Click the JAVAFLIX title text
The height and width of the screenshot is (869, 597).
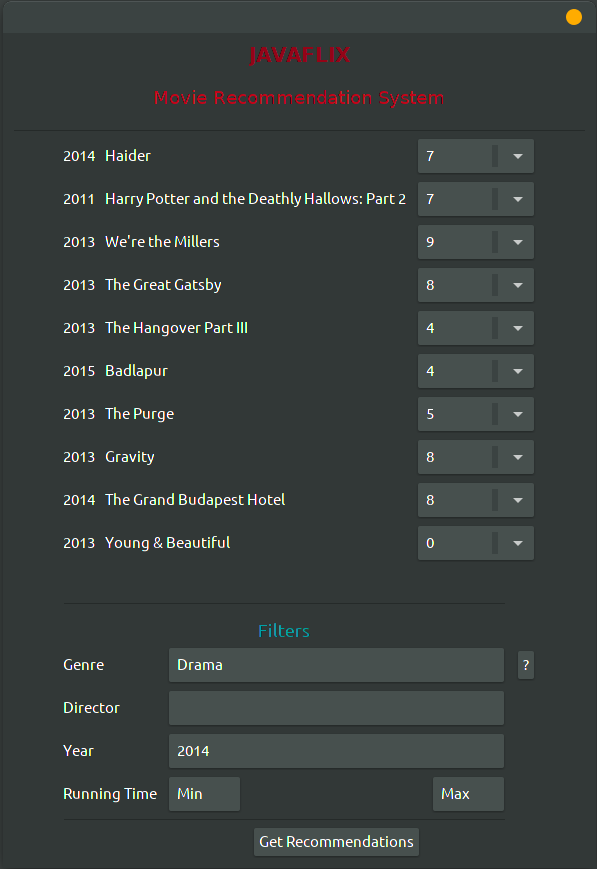pyautogui.click(x=299, y=55)
